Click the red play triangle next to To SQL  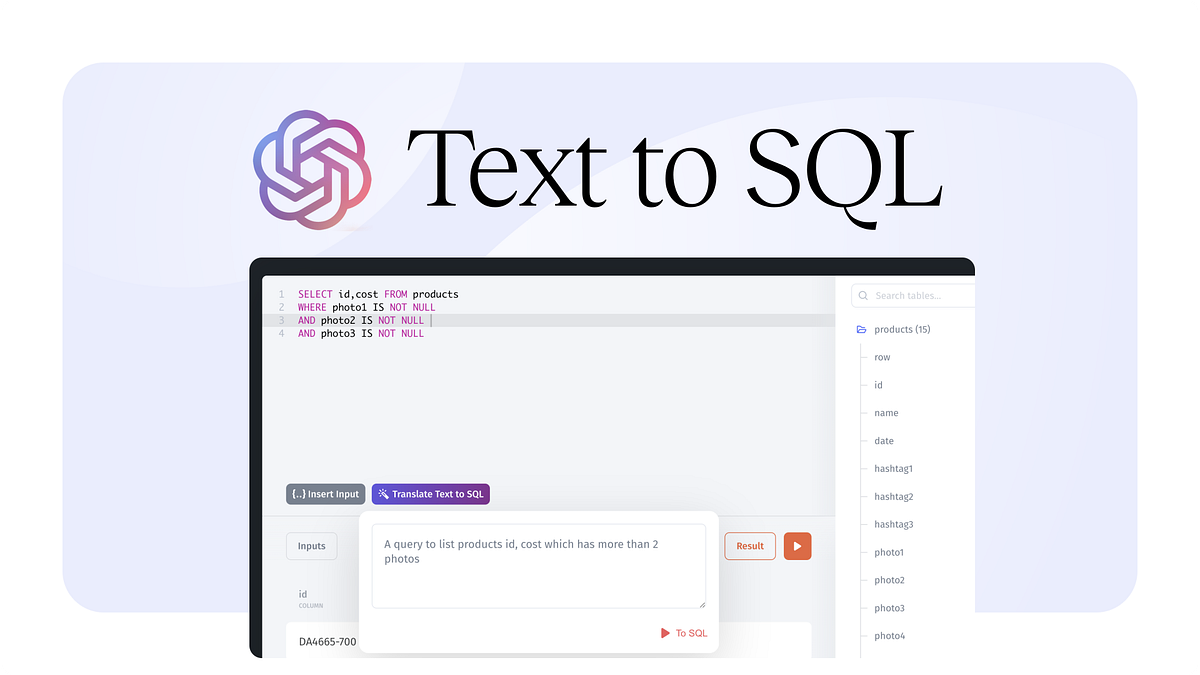[665, 633]
